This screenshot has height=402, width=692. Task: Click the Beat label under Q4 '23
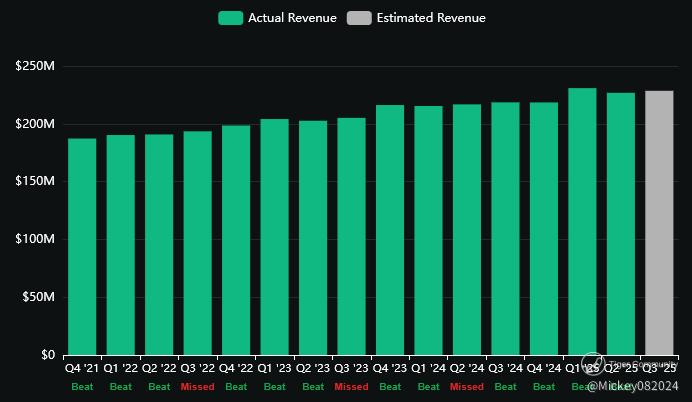click(x=390, y=387)
